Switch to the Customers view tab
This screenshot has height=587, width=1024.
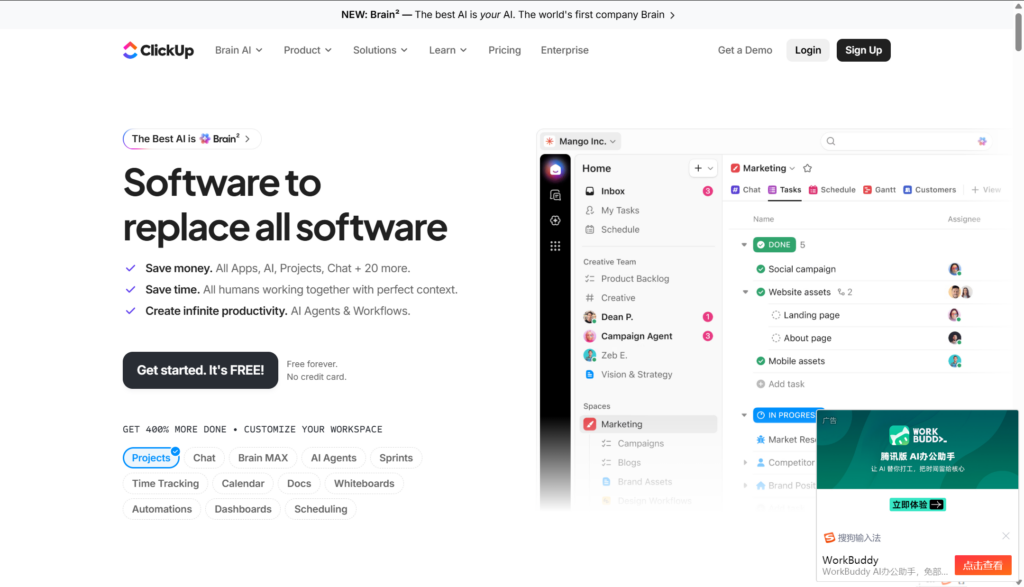coord(929,190)
